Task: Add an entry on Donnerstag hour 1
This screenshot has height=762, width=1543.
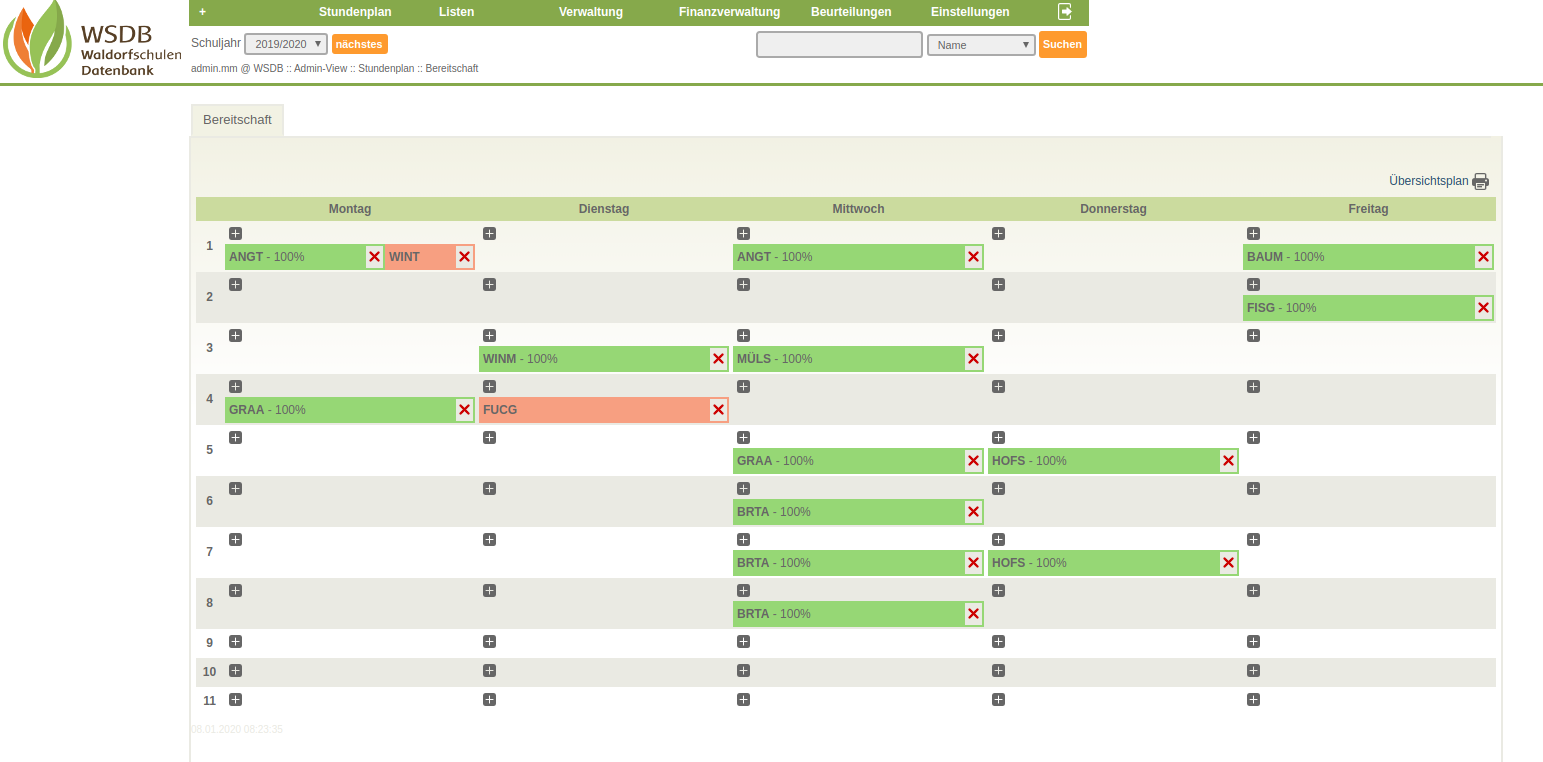Action: [998, 233]
